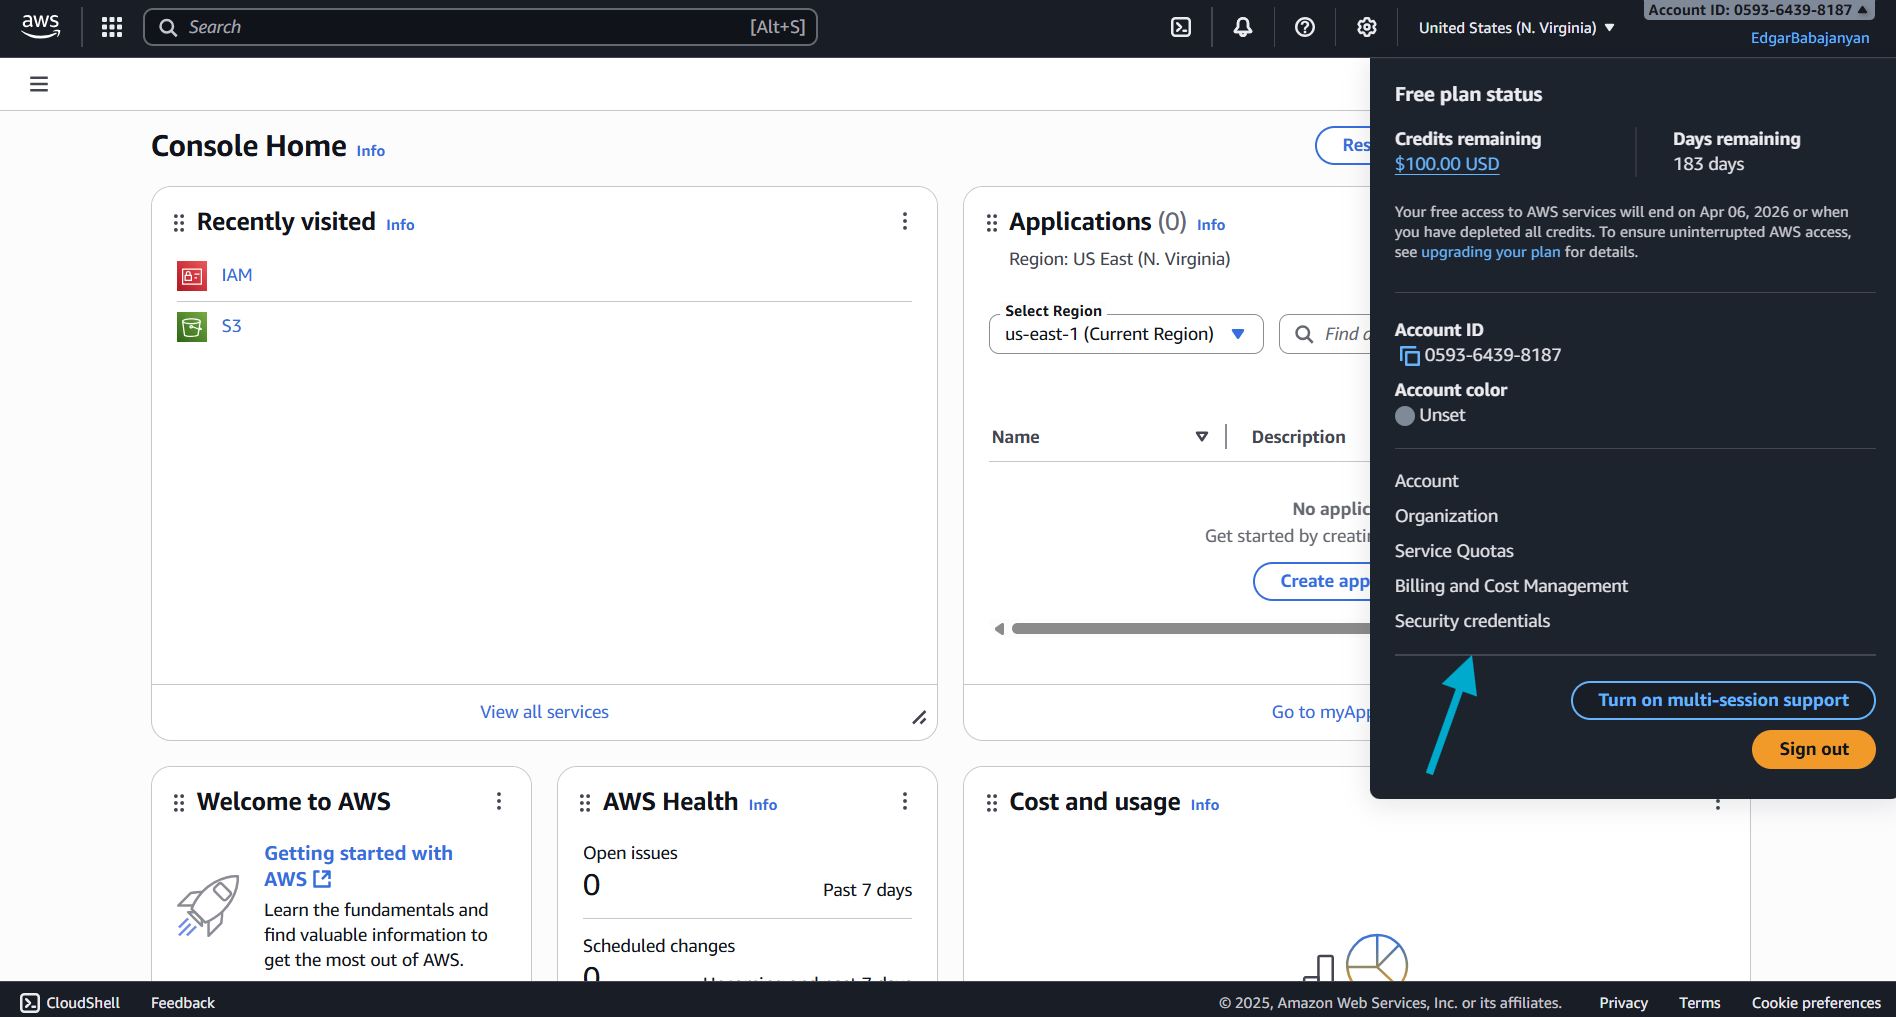Viewport: 1896px width, 1017px height.
Task: Open CloudShell from the top navigation bar
Action: click(x=1181, y=27)
